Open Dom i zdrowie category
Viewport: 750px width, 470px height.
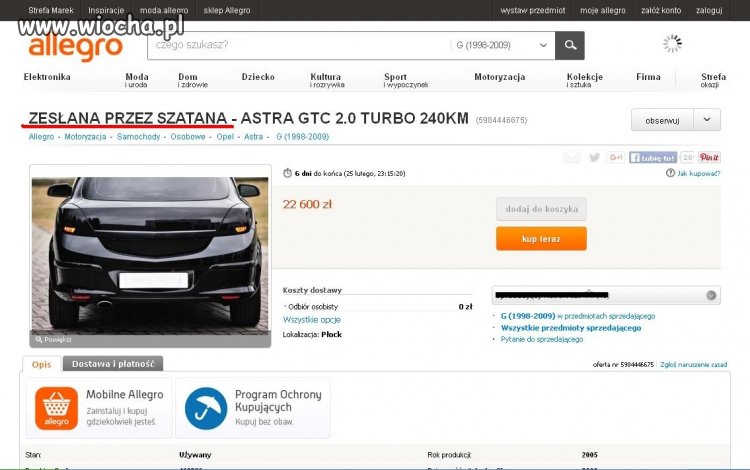pos(193,80)
